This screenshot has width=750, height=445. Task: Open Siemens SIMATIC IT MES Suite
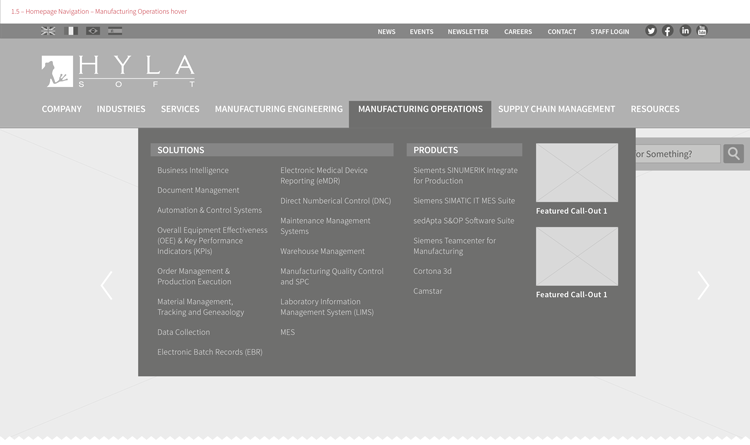coord(464,201)
